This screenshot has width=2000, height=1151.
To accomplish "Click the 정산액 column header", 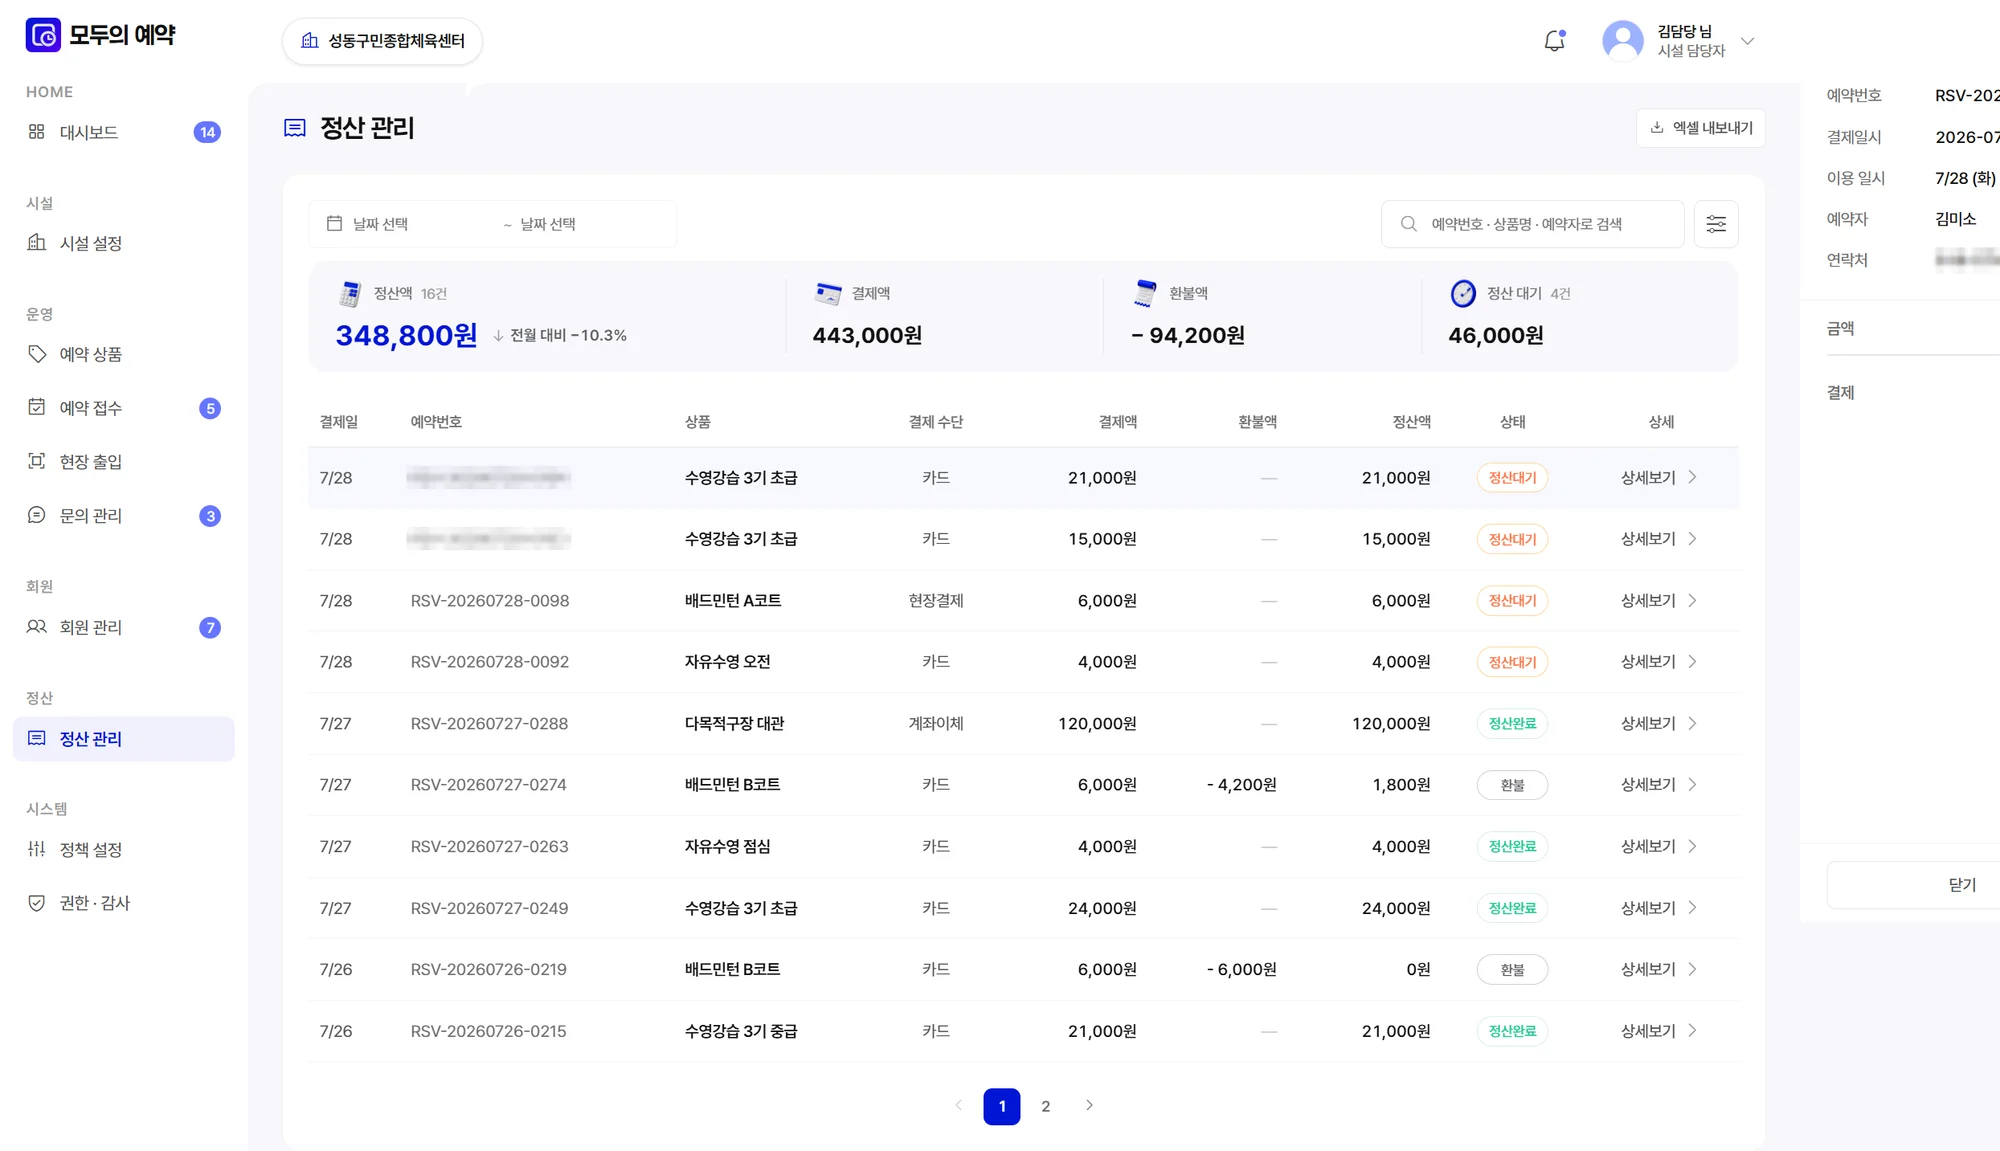I will 1411,422.
